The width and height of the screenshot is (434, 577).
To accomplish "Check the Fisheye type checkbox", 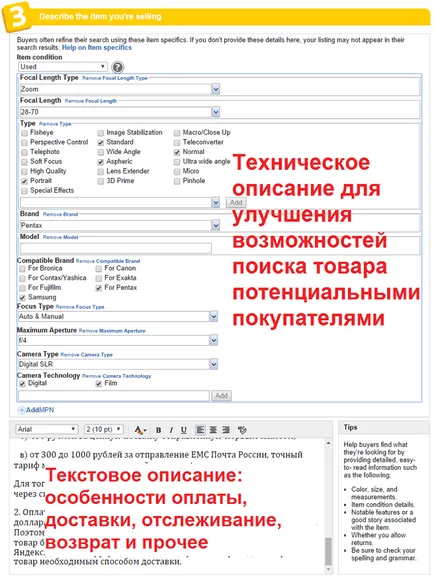I will (x=24, y=133).
